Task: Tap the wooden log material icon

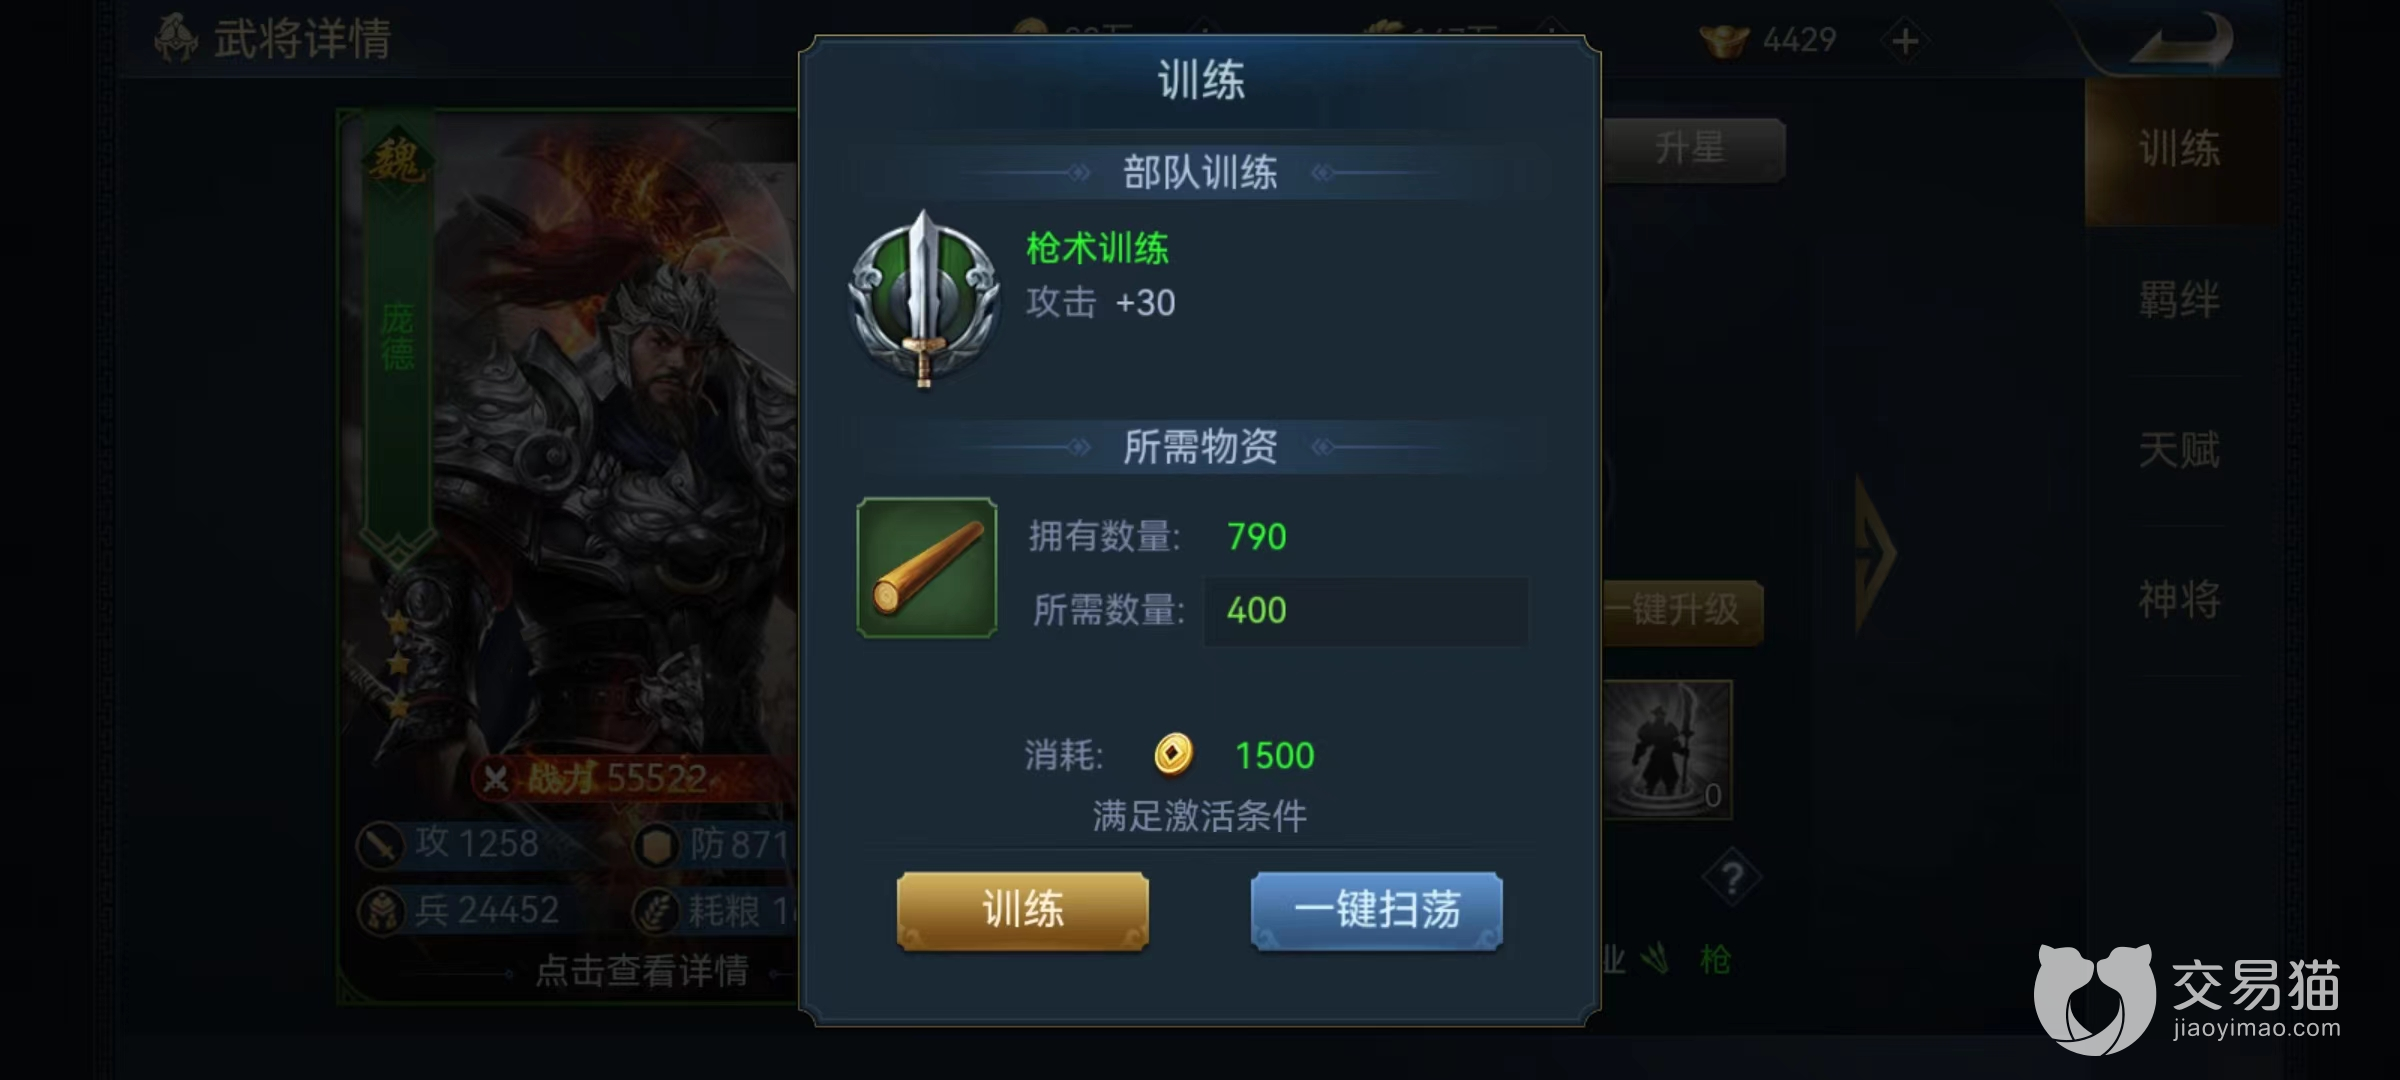Action: (927, 568)
